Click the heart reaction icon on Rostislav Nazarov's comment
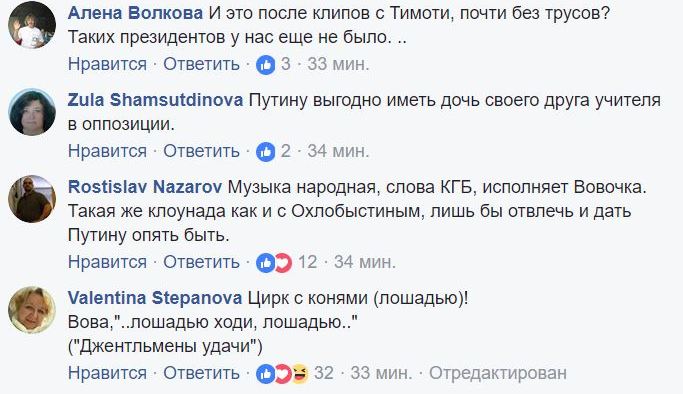The image size is (683, 394). tap(284, 263)
